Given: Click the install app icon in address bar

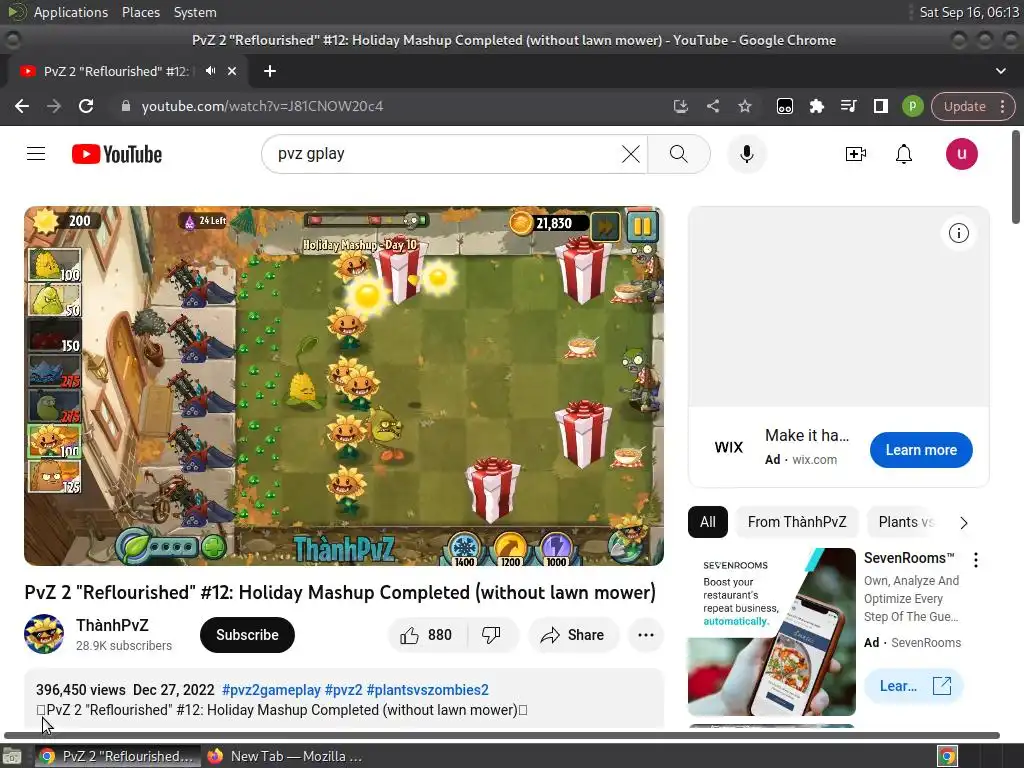Looking at the screenshot, I should (680, 106).
